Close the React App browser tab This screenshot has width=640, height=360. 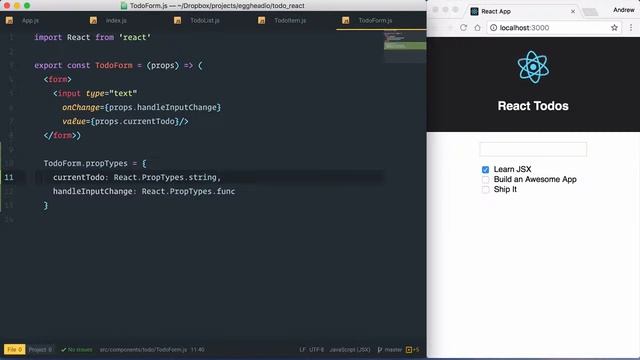(x=573, y=11)
